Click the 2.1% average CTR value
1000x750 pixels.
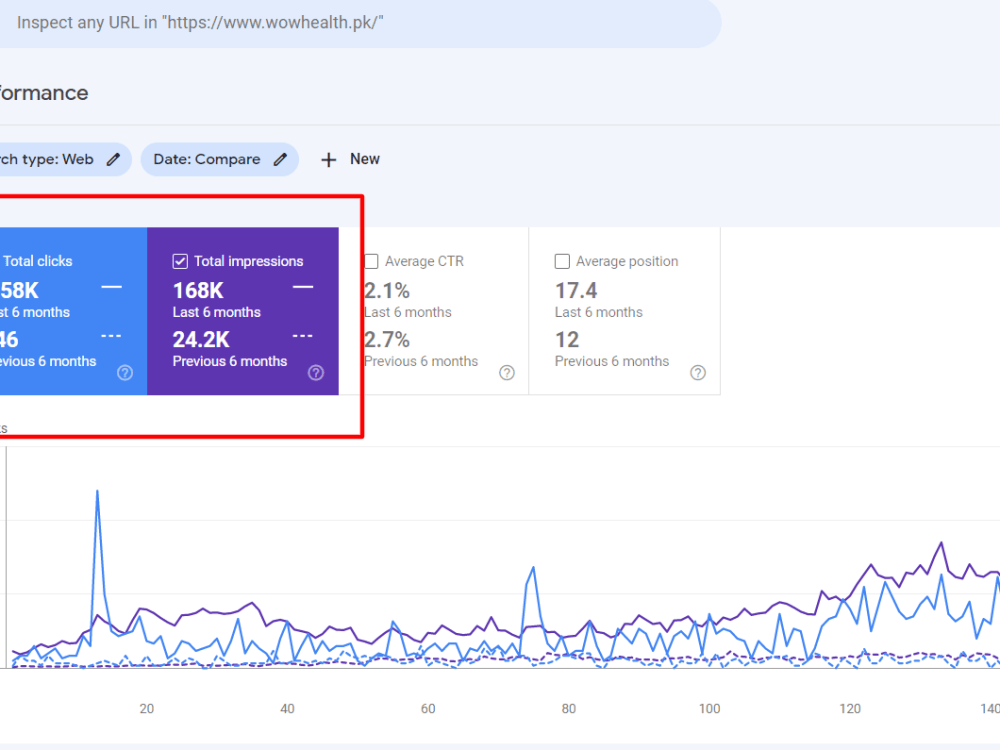click(x=387, y=291)
